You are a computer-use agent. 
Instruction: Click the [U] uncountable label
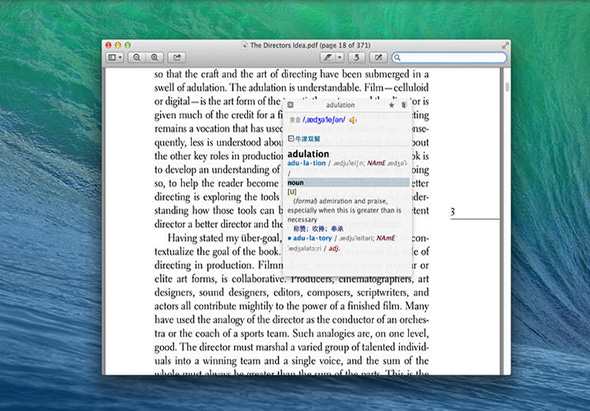[292, 192]
